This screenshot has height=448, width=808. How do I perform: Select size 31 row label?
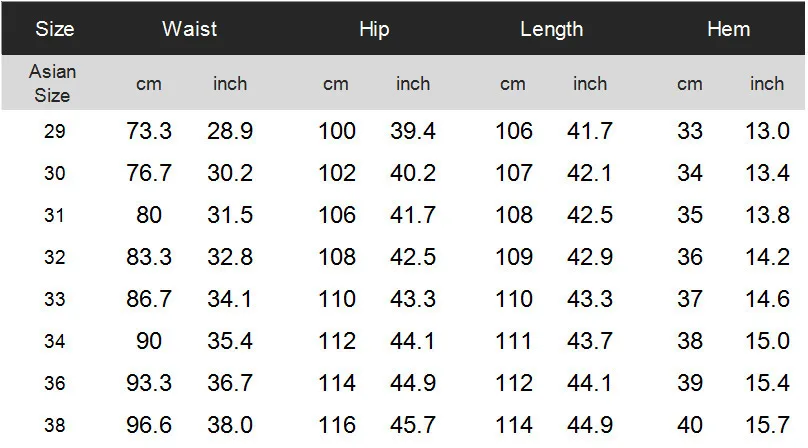coord(55,215)
